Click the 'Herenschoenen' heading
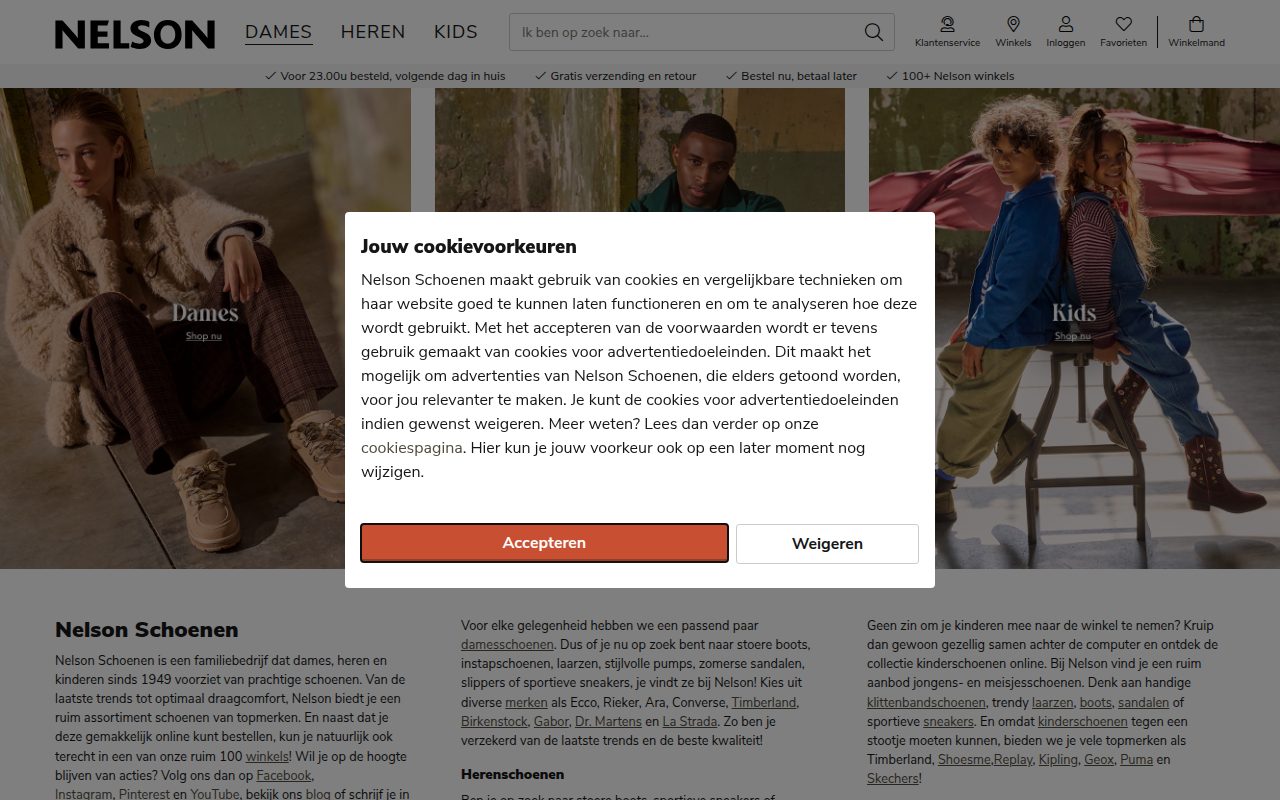The width and height of the screenshot is (1280, 800). pyautogui.click(x=512, y=775)
